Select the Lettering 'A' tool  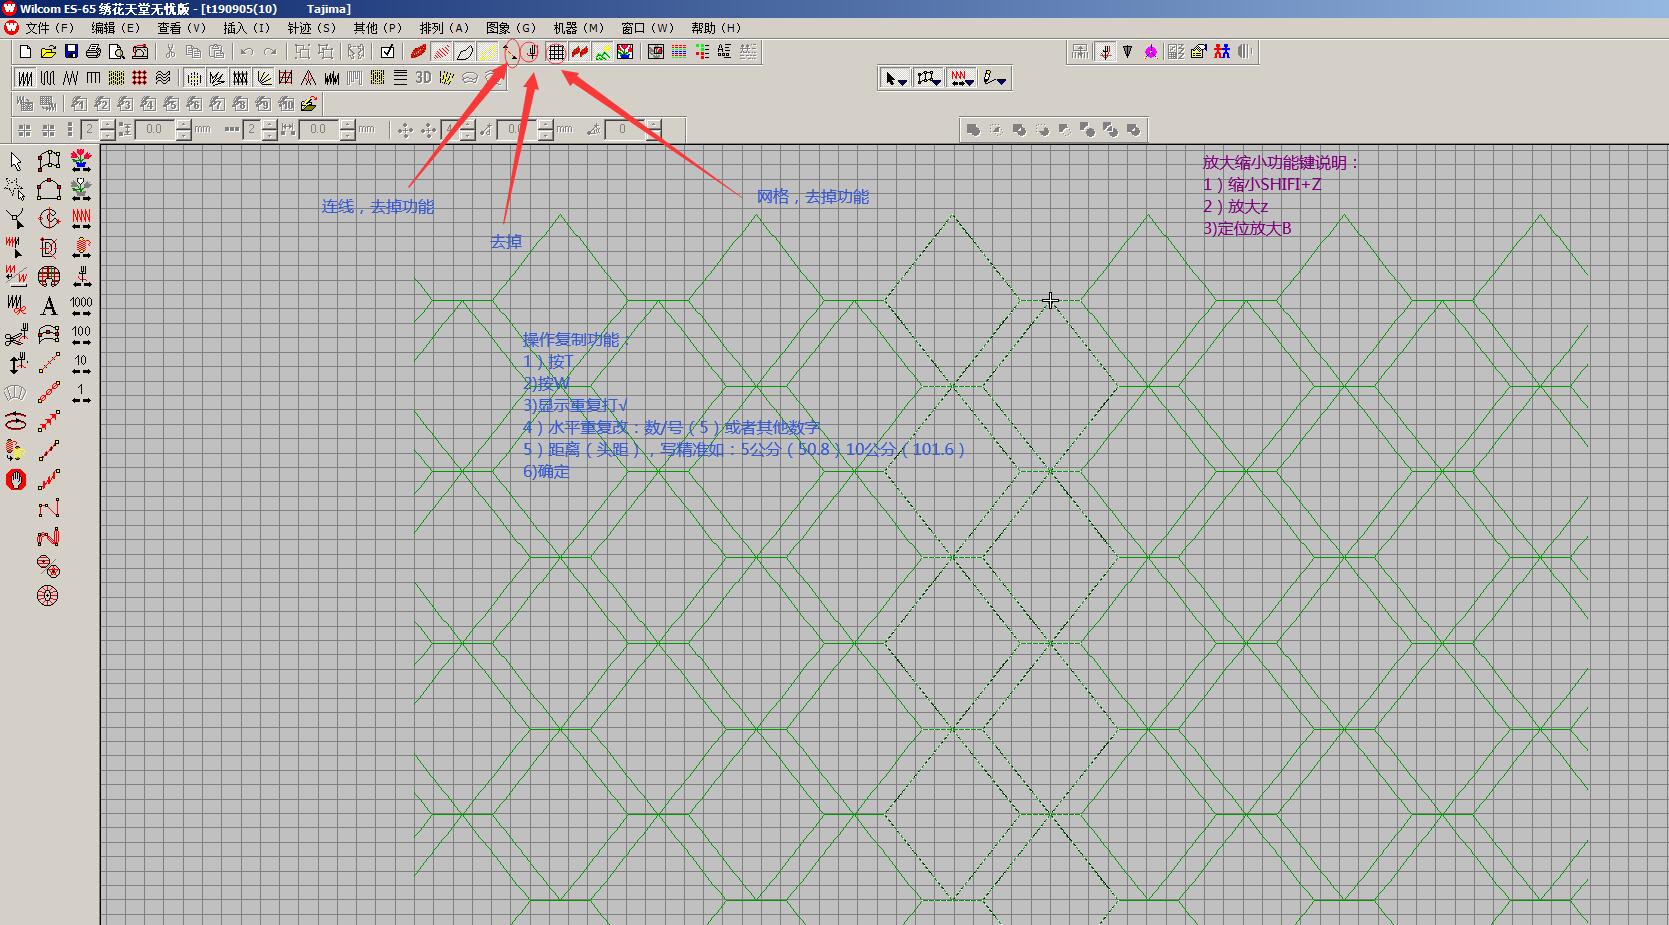pos(49,306)
